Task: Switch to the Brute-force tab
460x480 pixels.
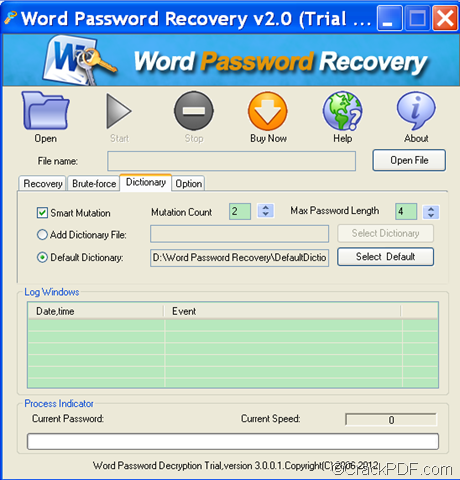Action: click(94, 183)
